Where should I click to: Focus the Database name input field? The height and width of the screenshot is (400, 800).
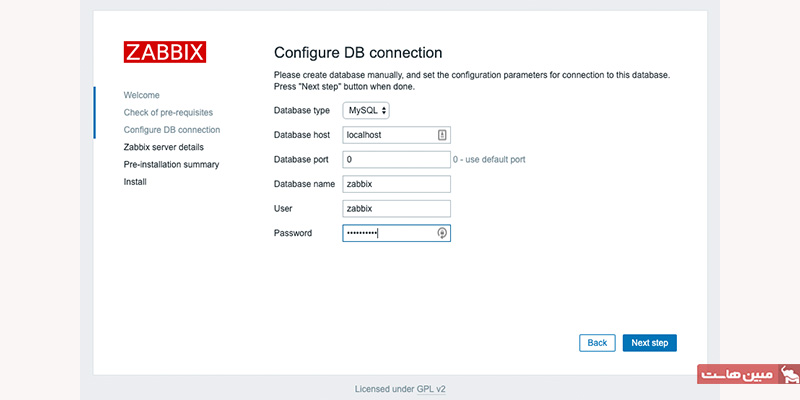[x=396, y=184]
